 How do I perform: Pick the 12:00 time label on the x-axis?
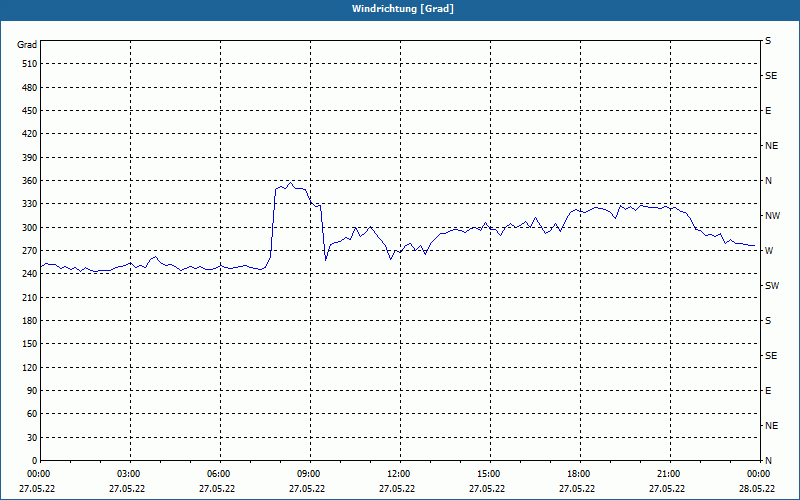tap(399, 473)
